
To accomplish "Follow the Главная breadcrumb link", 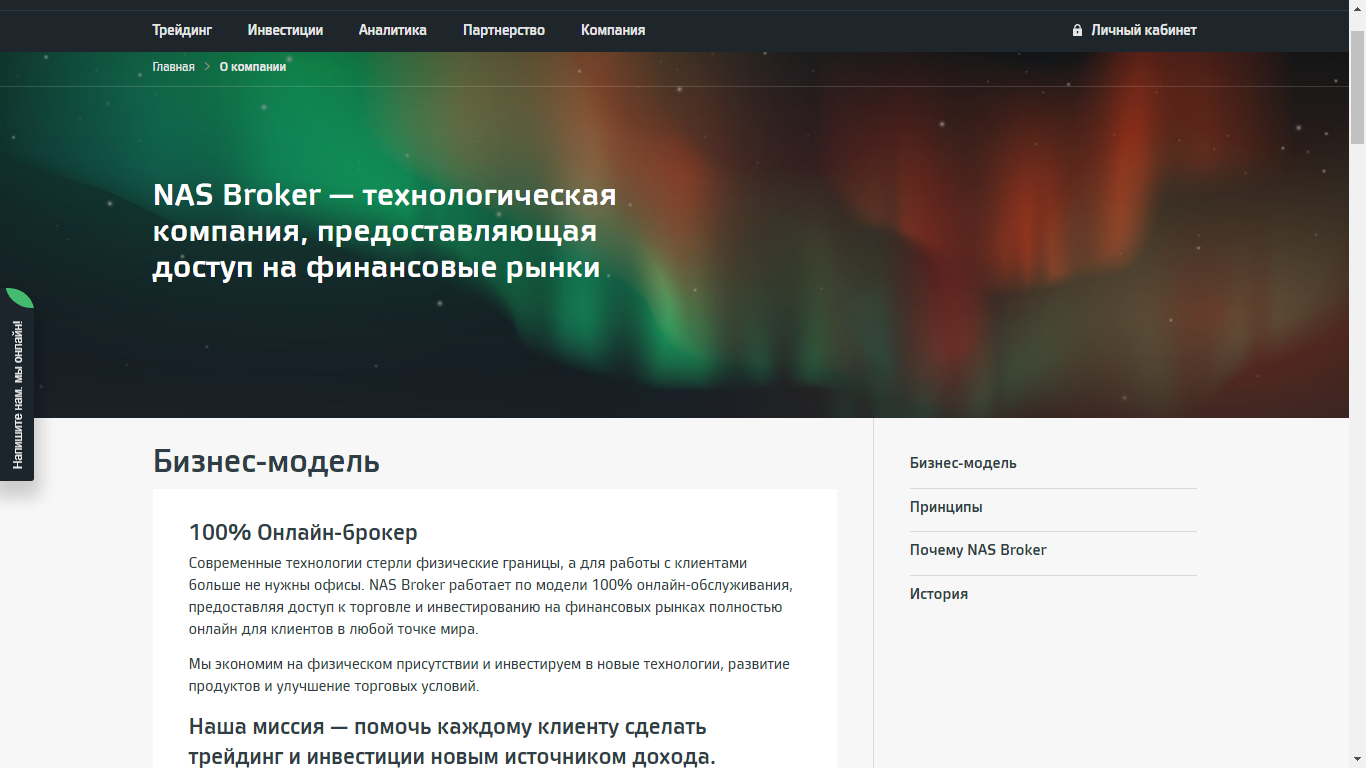I will tap(174, 67).
